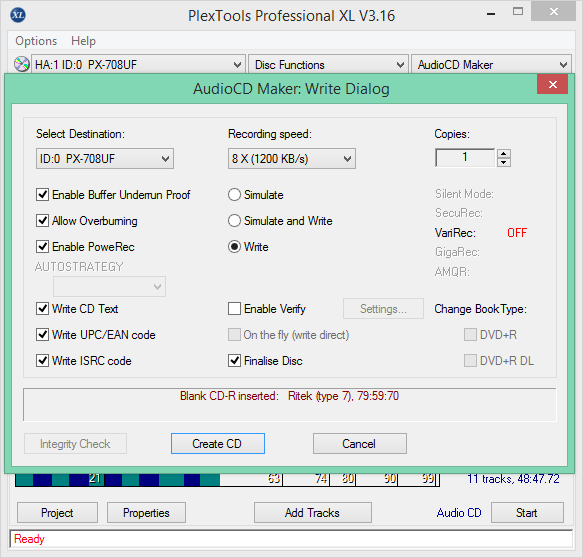
Task: Click the PlexTools XL logo icon
Action: [x=17, y=15]
